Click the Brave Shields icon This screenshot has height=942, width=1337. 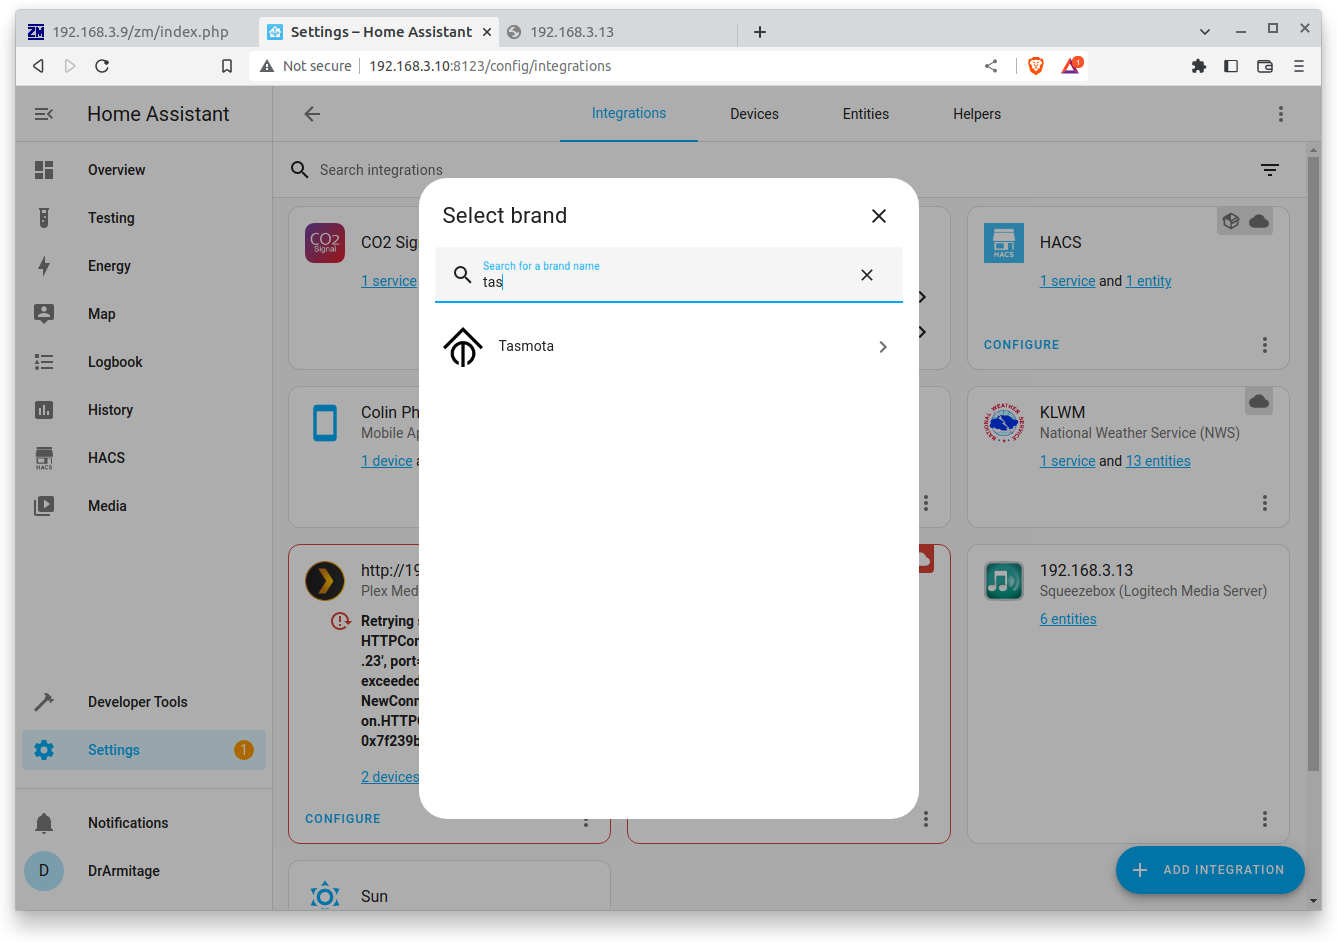pyautogui.click(x=1036, y=66)
